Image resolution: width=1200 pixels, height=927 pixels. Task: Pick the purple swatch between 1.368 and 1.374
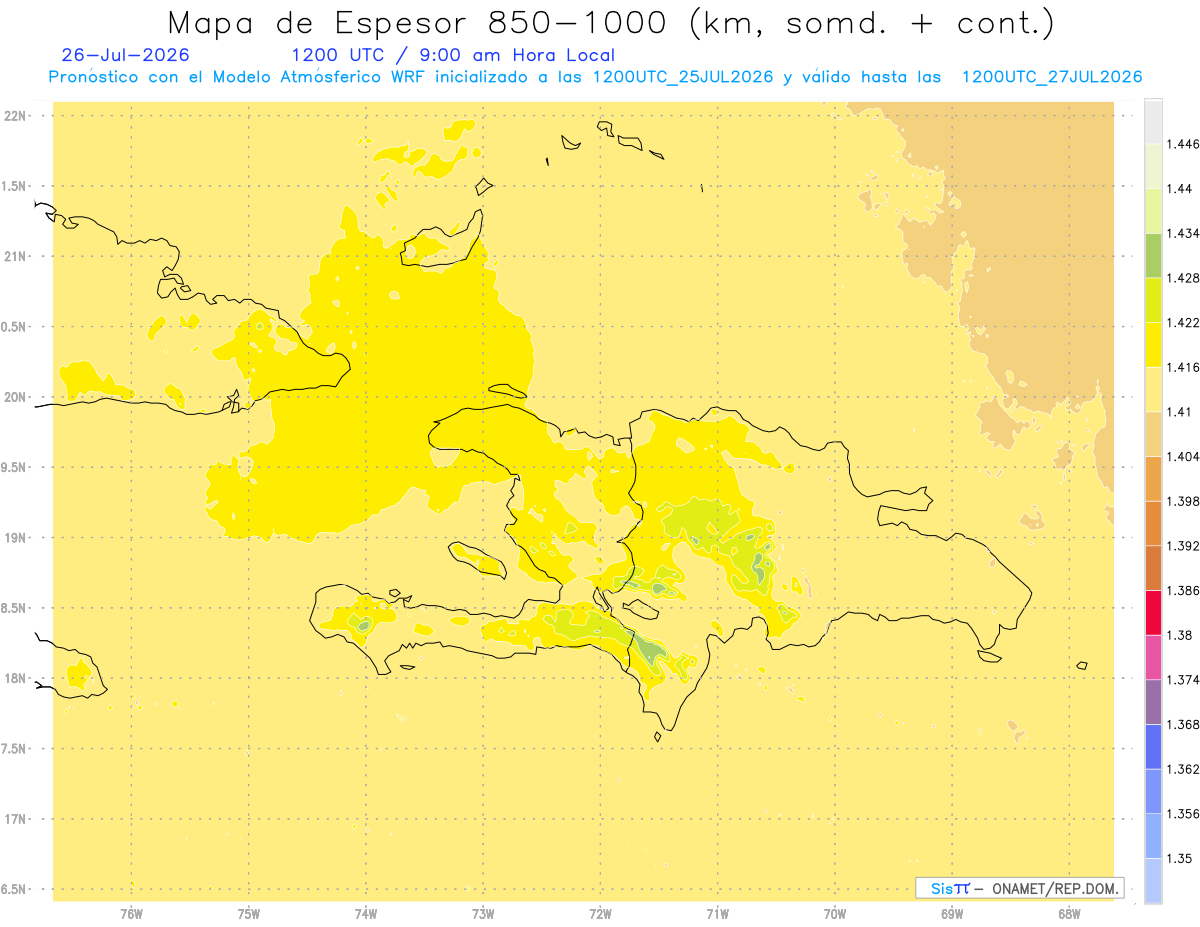point(1153,702)
